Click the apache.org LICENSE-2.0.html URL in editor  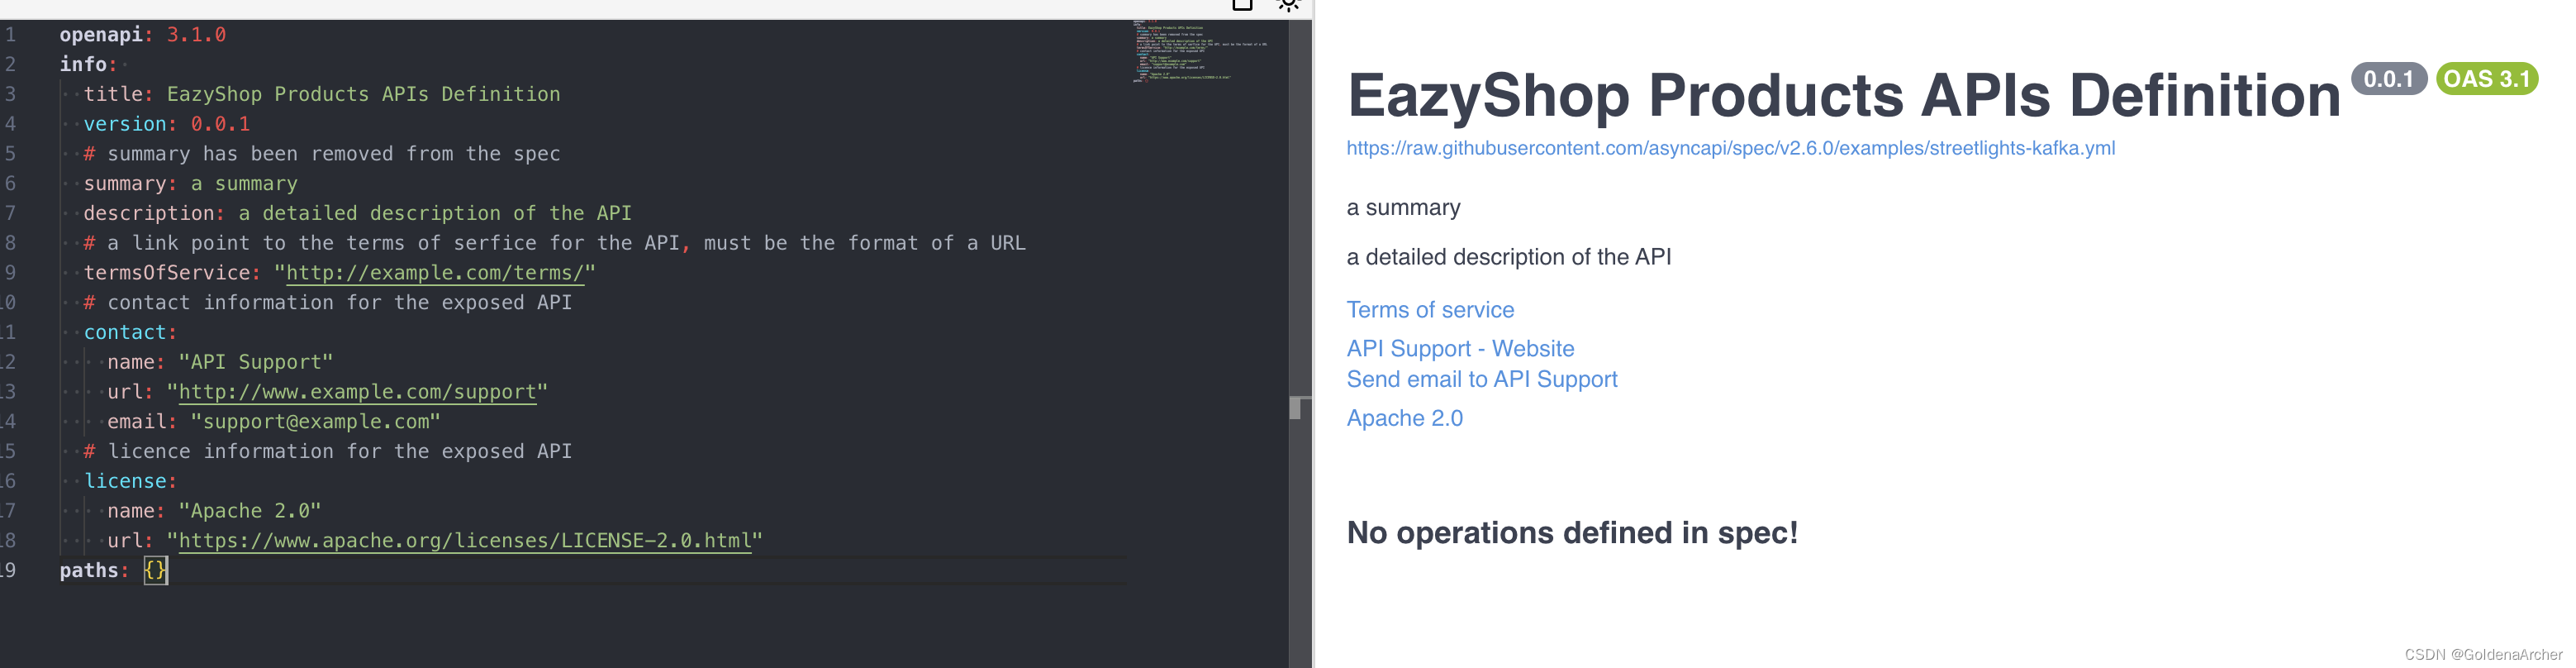point(464,541)
